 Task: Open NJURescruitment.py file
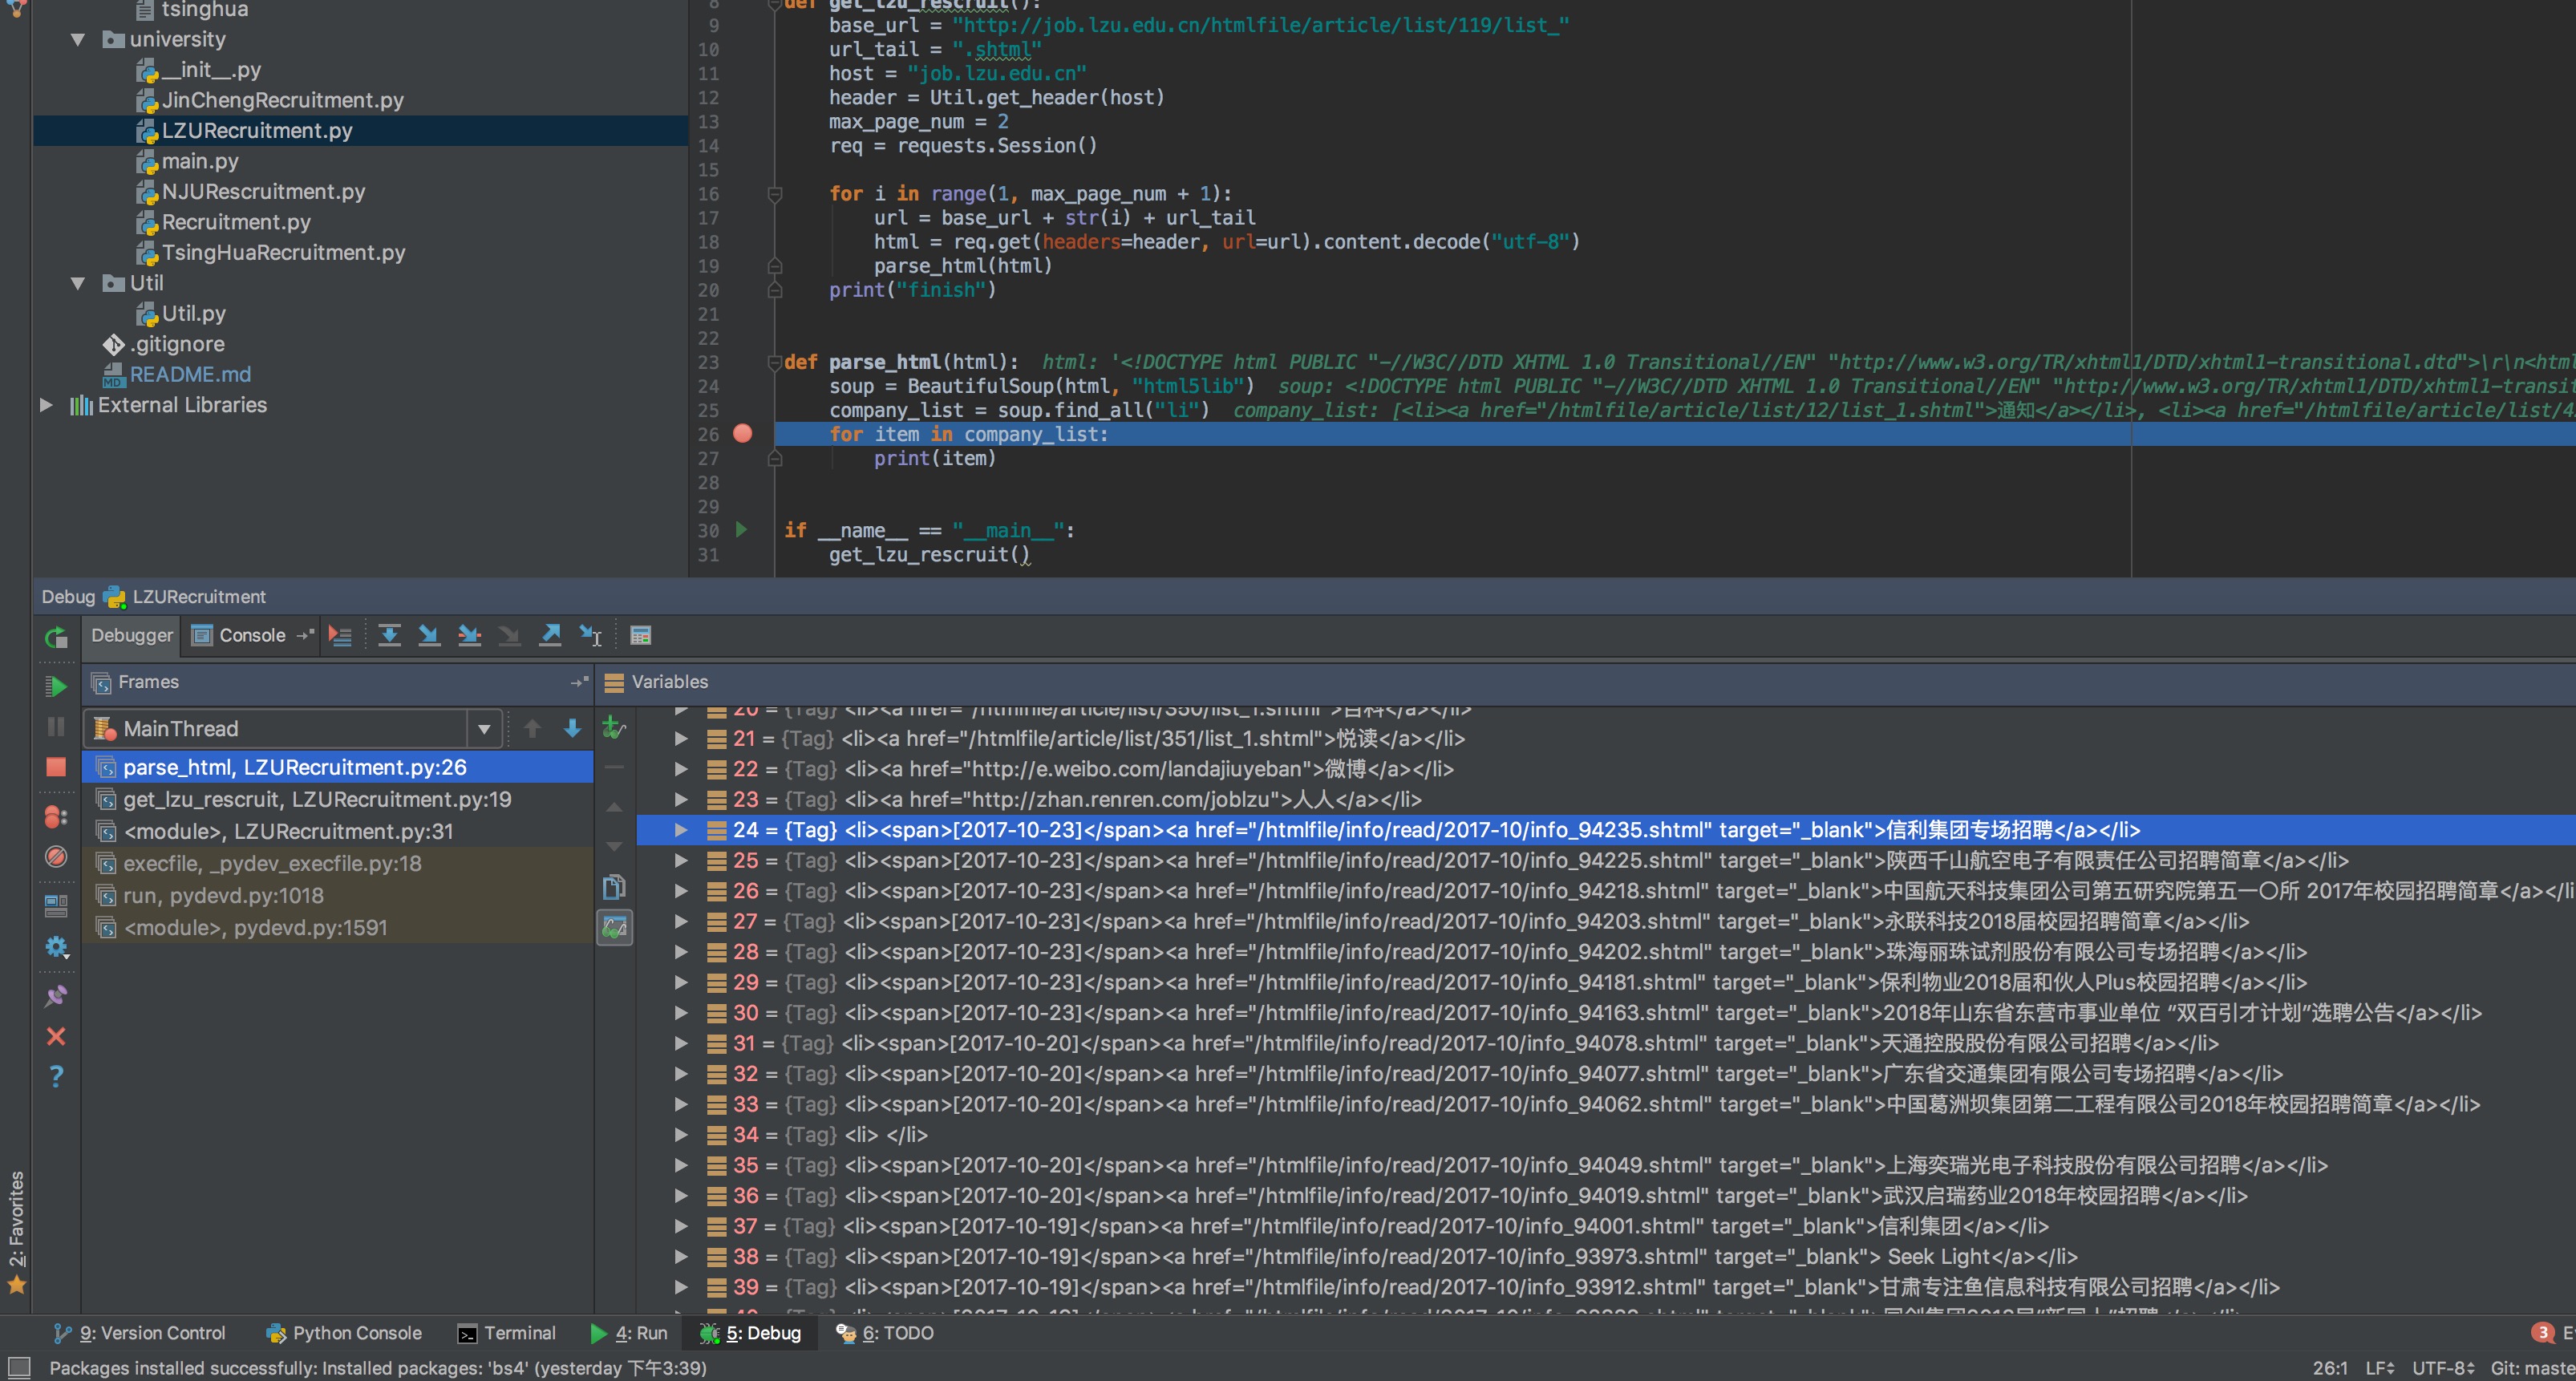click(x=251, y=192)
